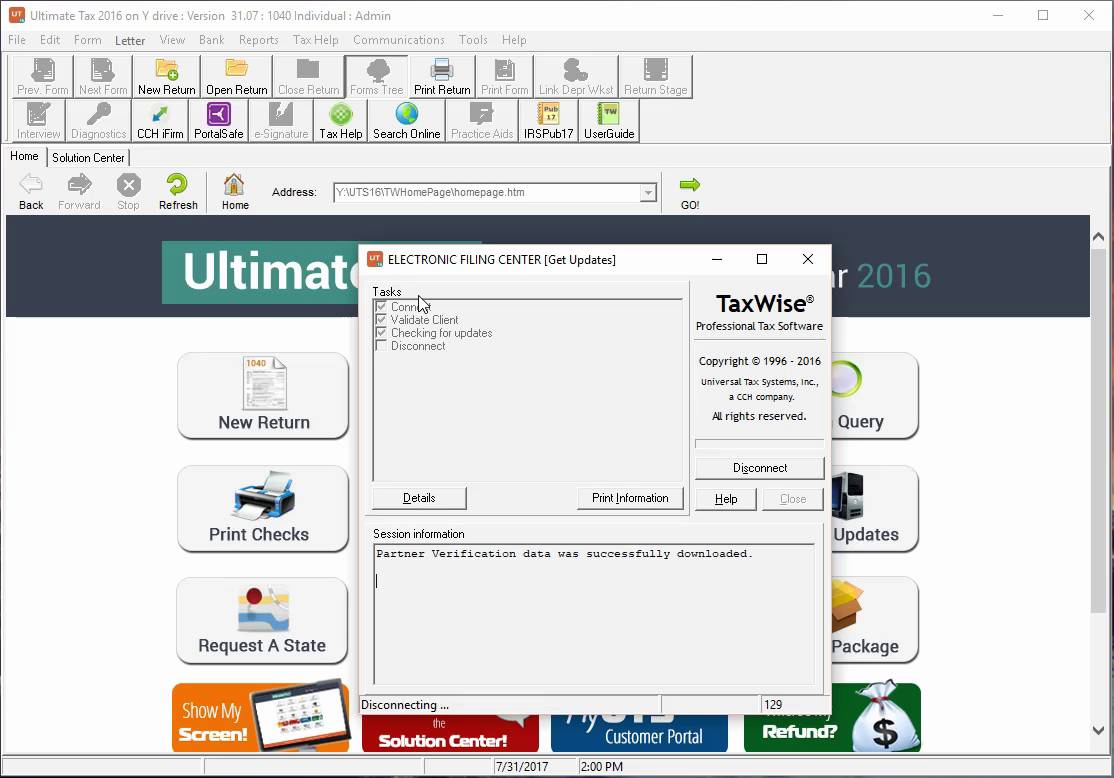Click in the Address input field
The height and width of the screenshot is (778, 1114).
(487, 193)
